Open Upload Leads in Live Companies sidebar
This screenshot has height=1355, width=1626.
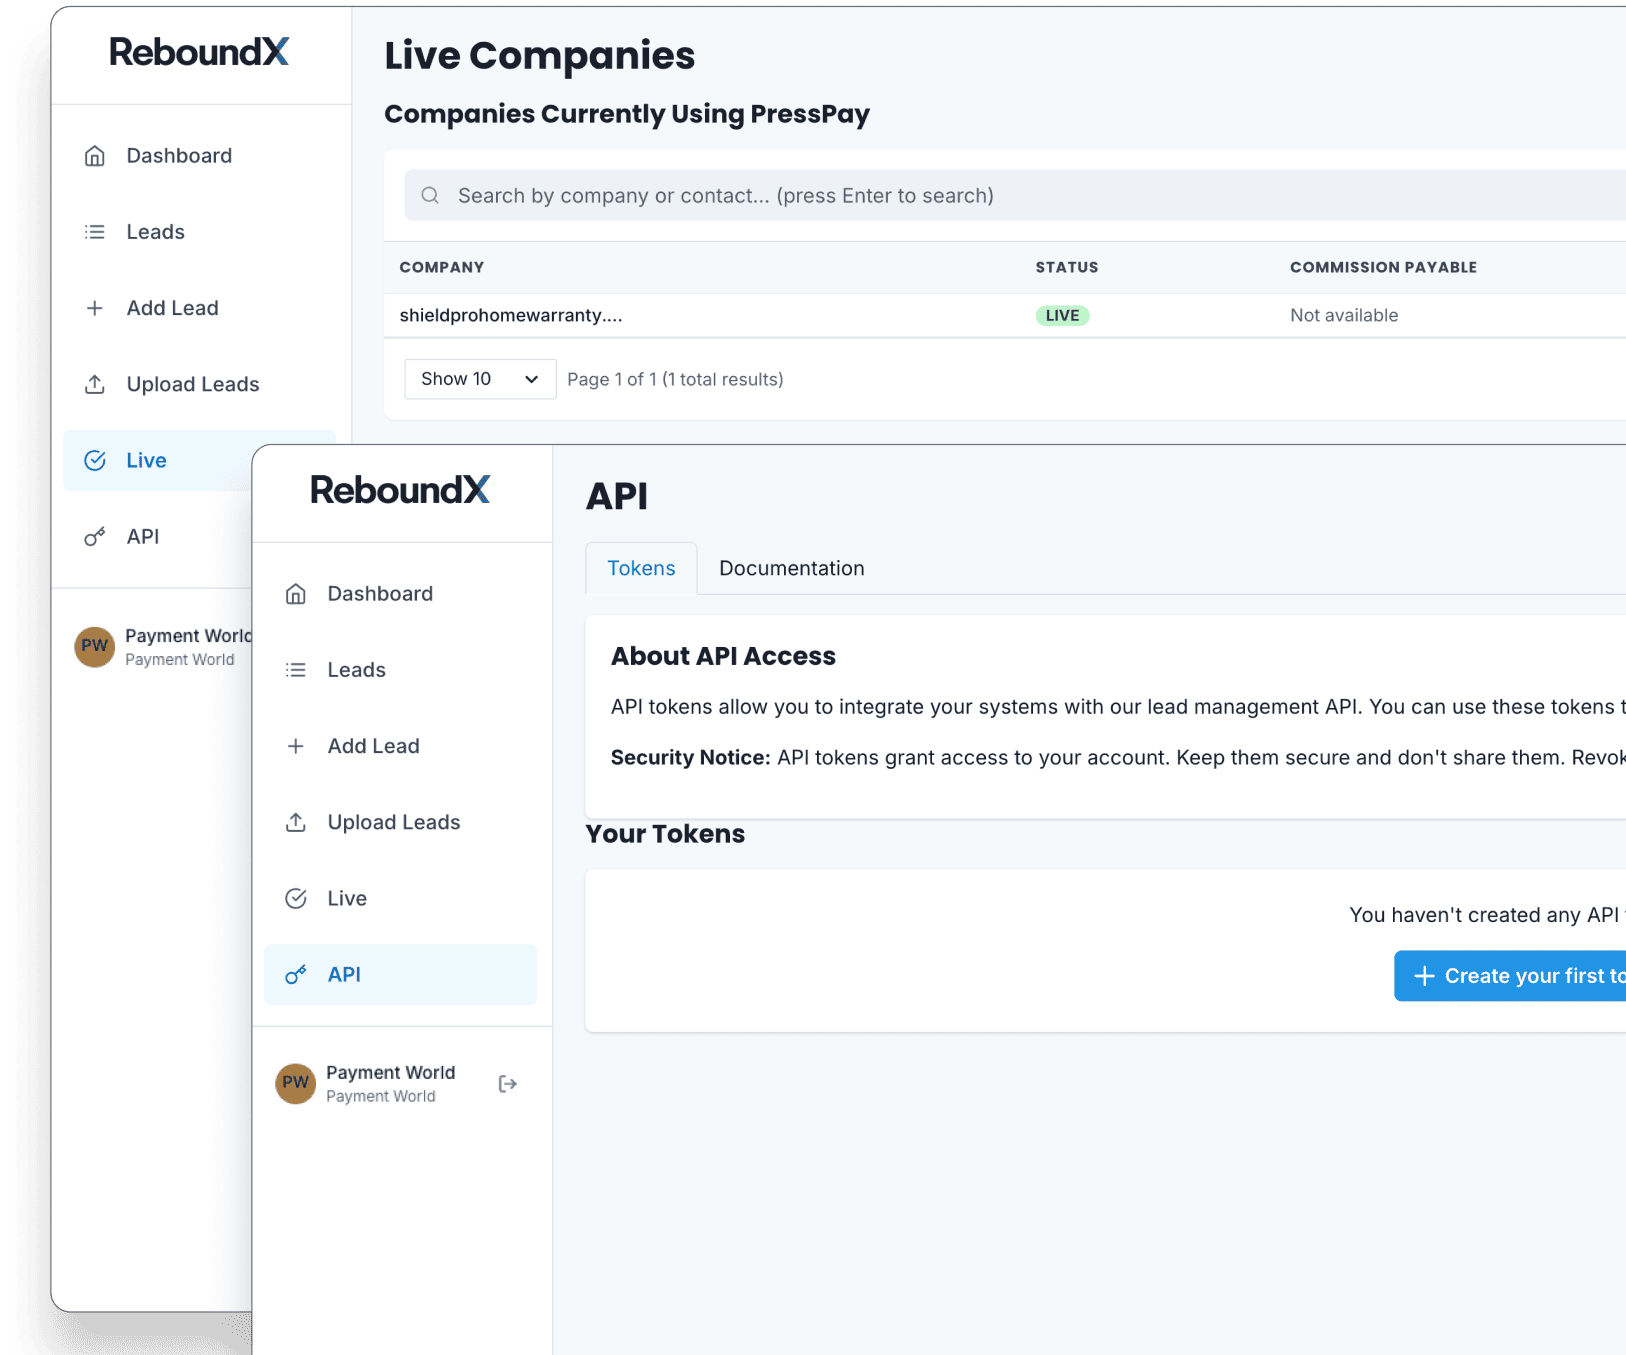[x=199, y=384]
